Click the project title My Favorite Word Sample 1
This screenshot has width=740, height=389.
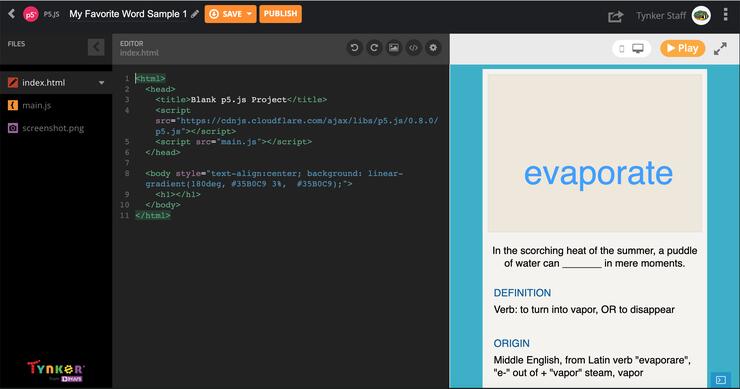(x=128, y=14)
